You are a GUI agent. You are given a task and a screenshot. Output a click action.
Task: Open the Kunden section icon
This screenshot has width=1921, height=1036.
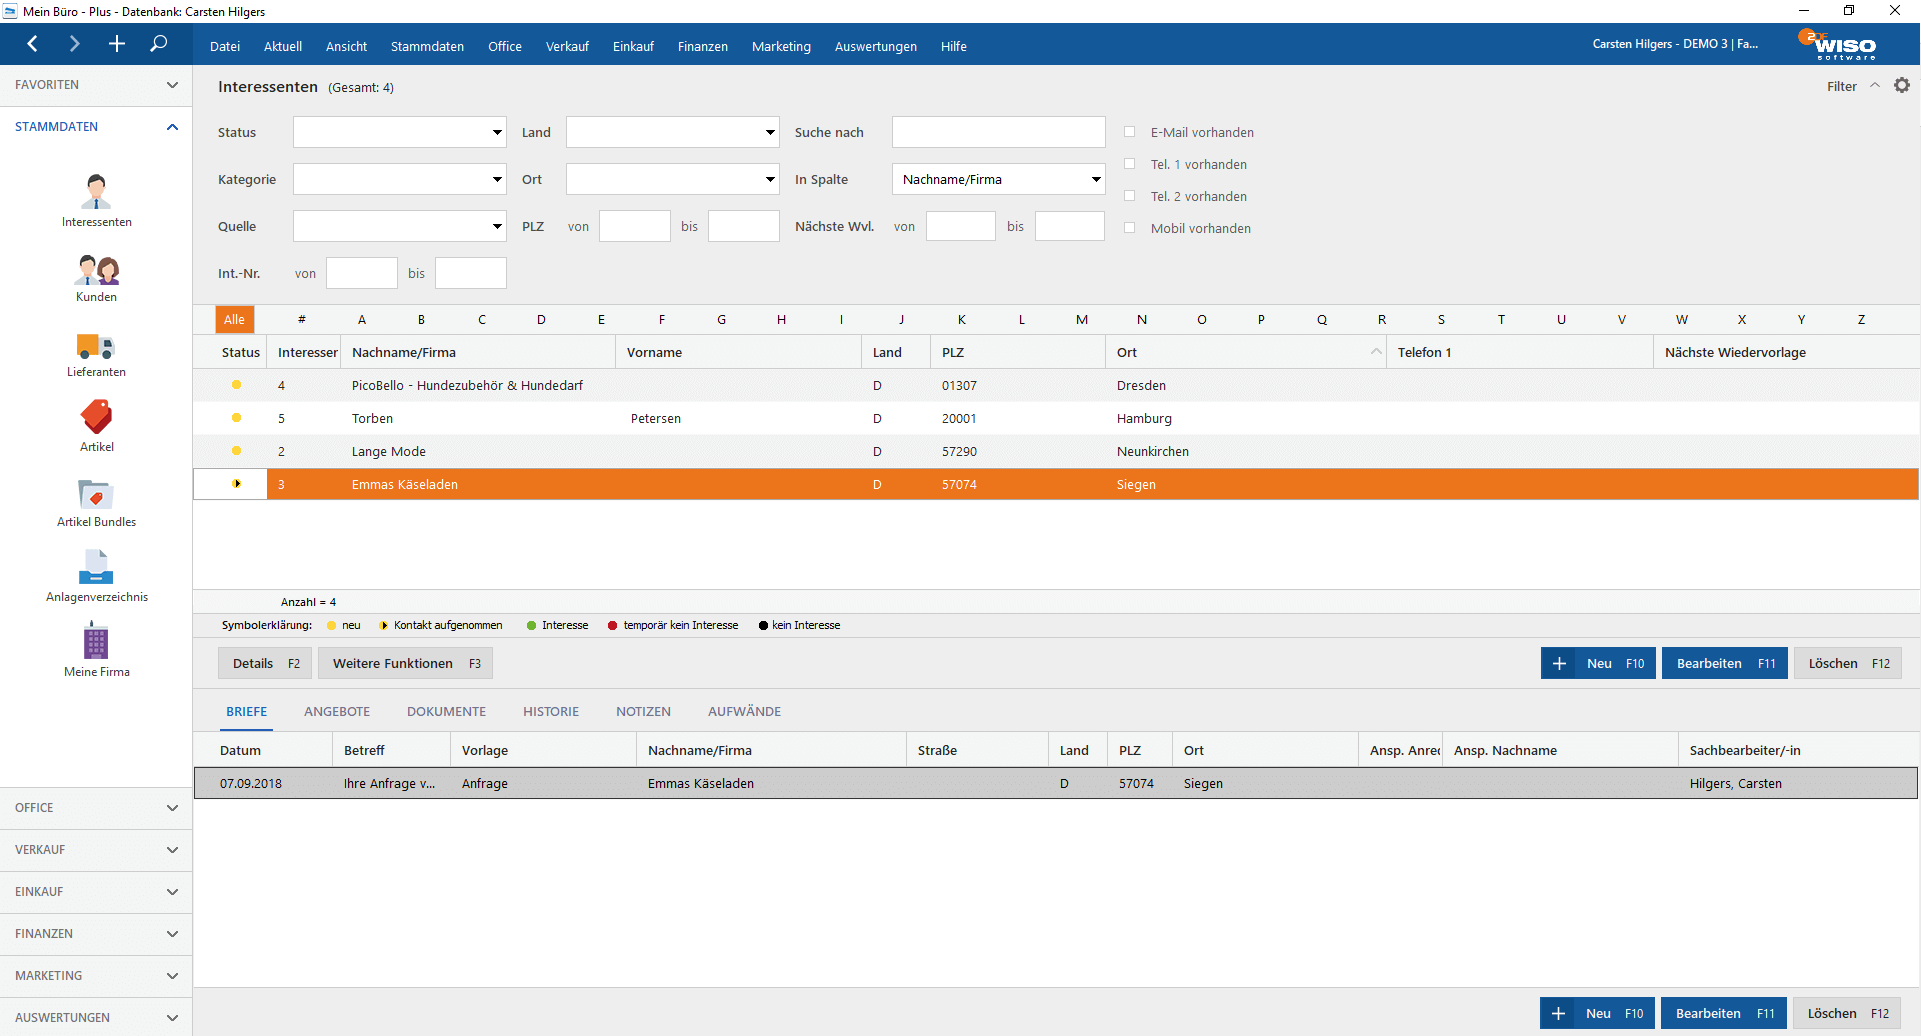coord(96,270)
